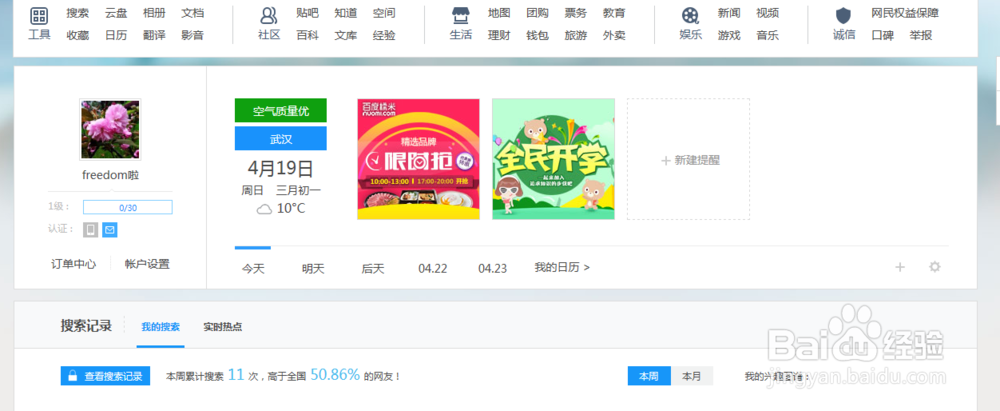
Task: Open the 知道 link
Action: 346,13
